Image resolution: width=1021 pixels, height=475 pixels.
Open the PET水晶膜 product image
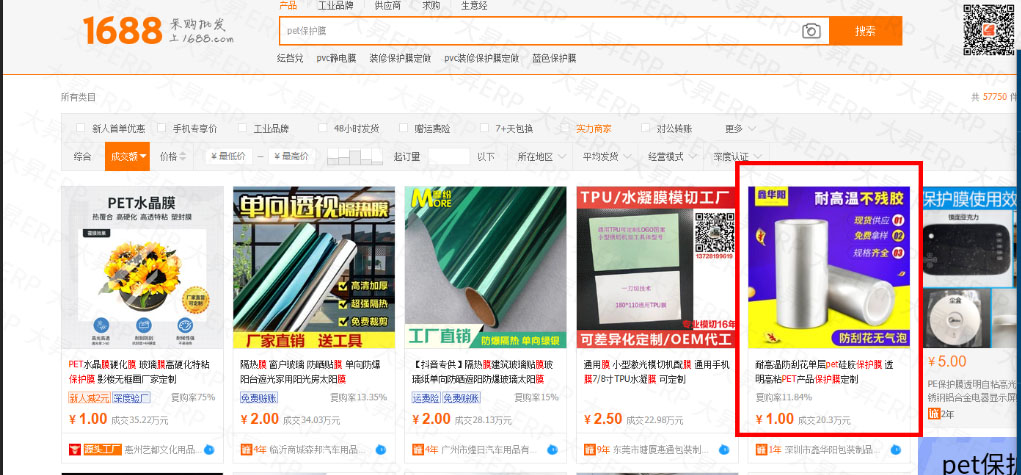pyautogui.click(x=143, y=267)
